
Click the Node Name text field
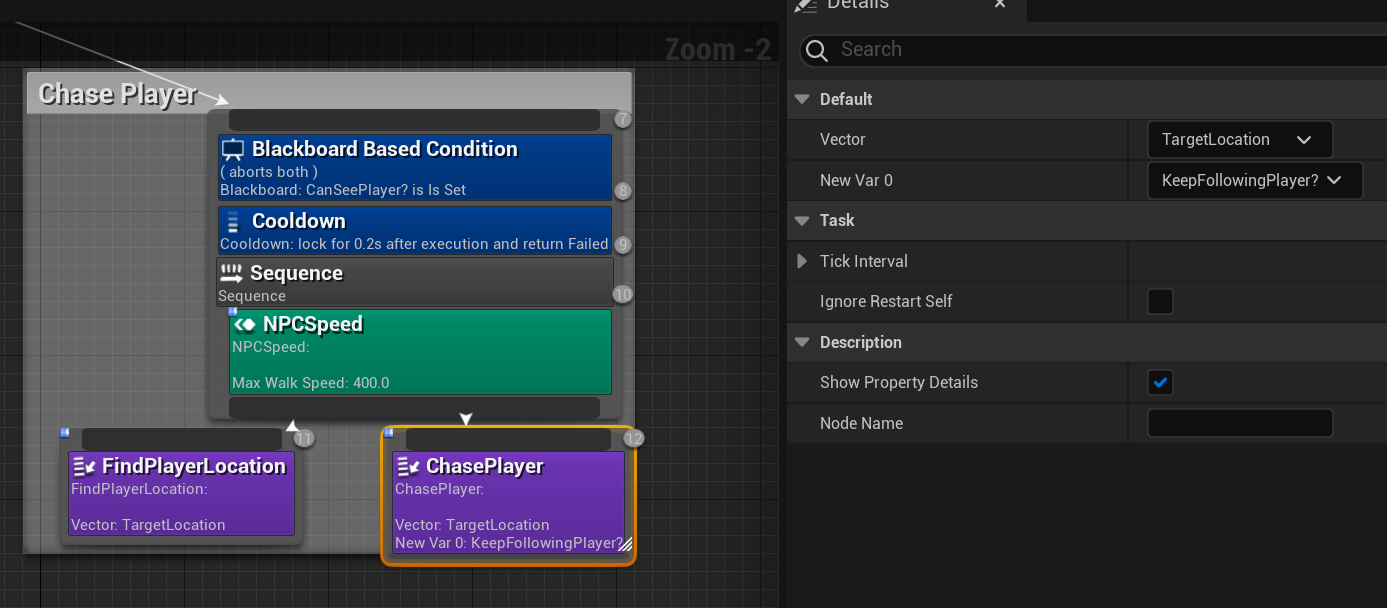click(1240, 423)
